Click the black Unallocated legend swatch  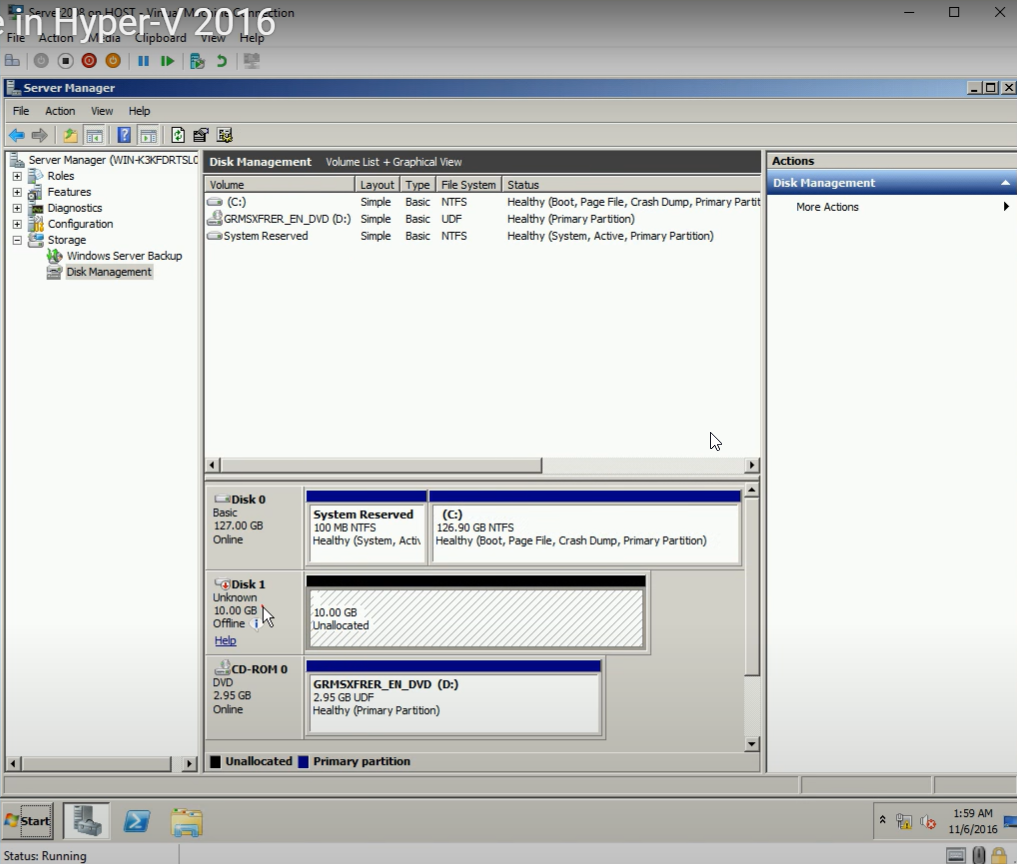[215, 762]
